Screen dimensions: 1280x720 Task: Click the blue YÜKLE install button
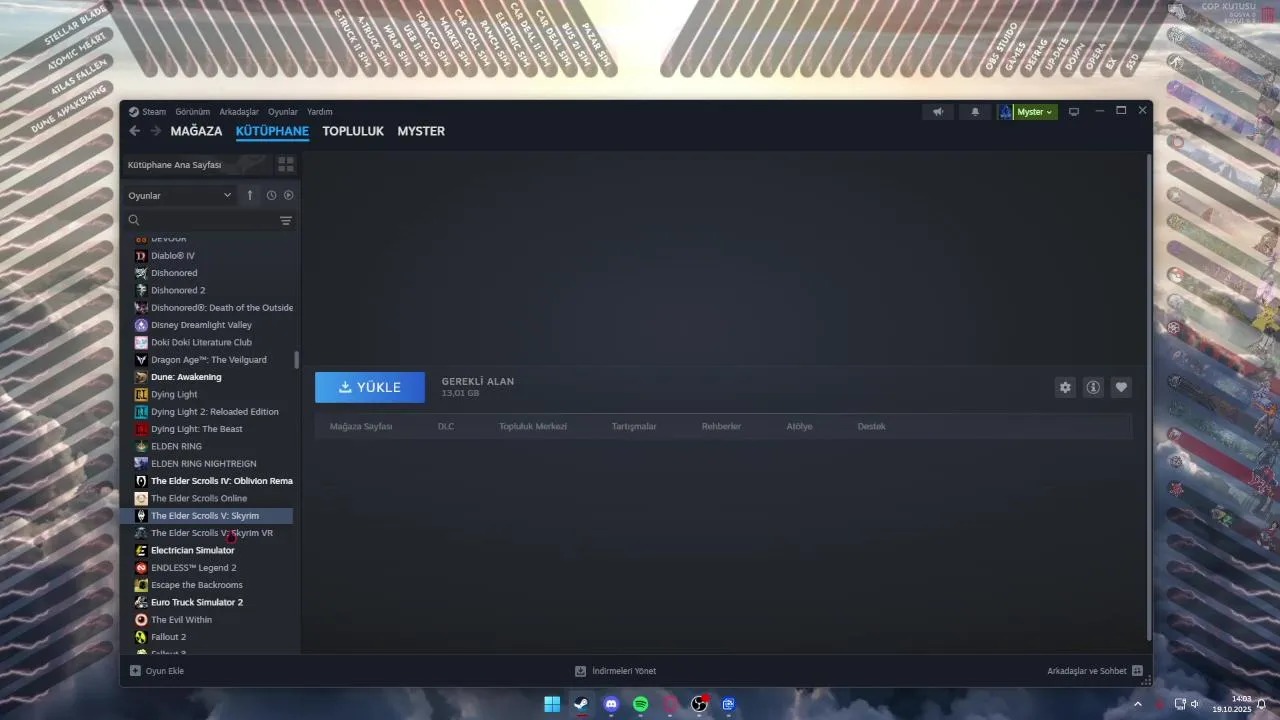pos(370,387)
